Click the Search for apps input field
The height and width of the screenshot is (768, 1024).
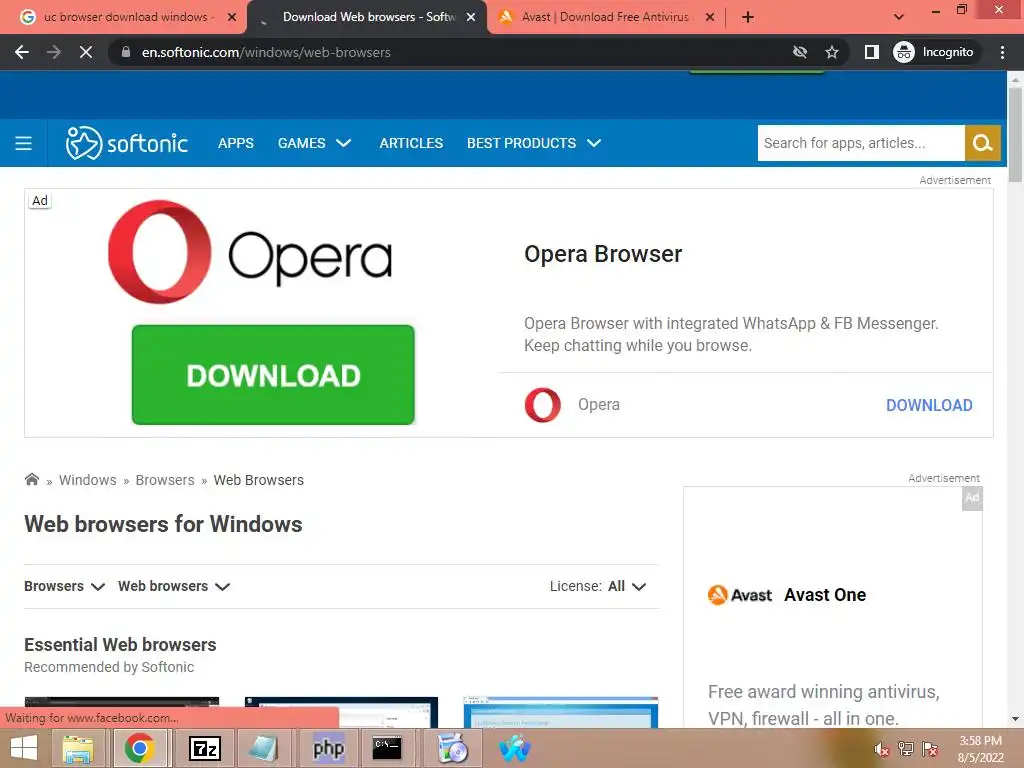(861, 143)
